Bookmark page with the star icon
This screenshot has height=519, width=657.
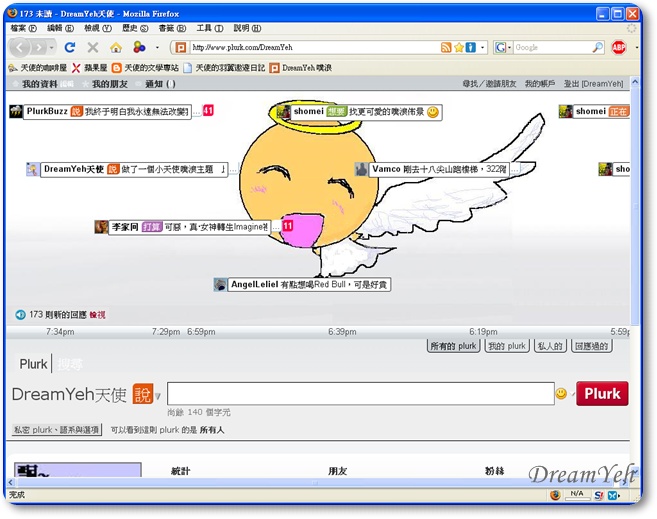(x=459, y=47)
